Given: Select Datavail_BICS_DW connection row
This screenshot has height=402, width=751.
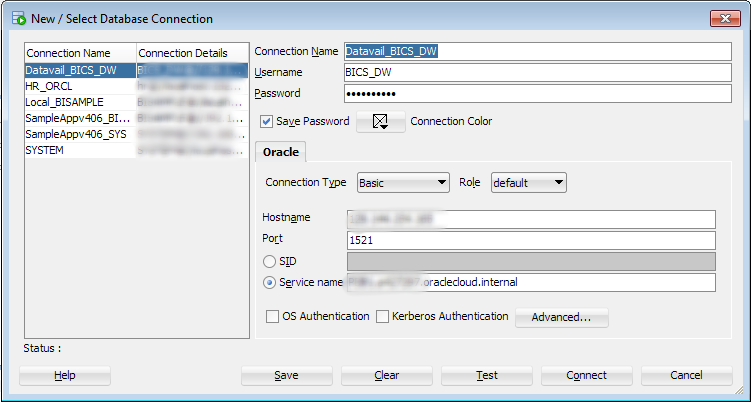Looking at the screenshot, I should coord(137,70).
